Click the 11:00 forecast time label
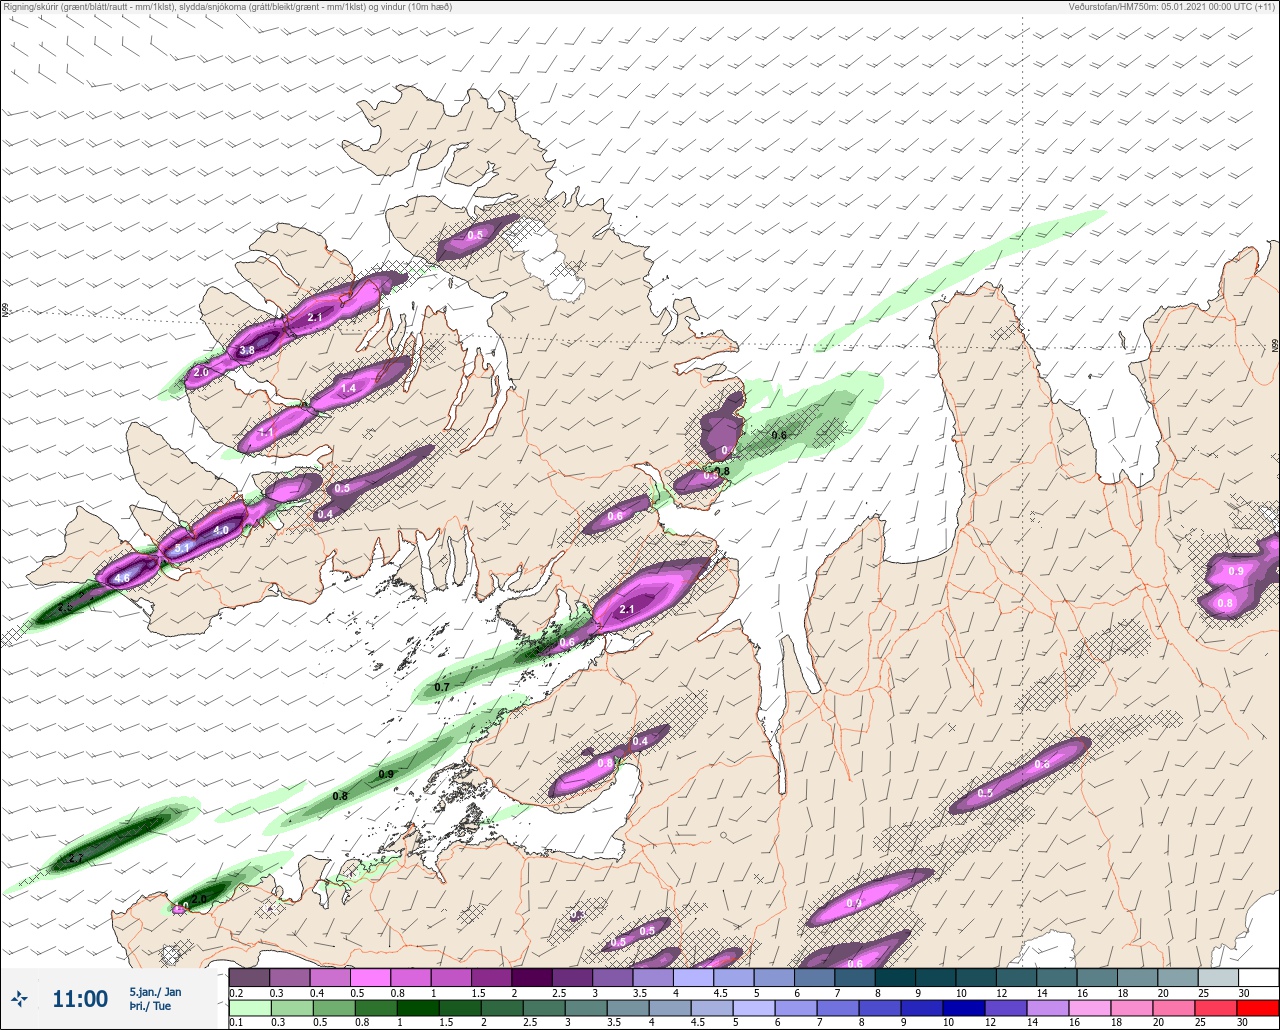 [80, 999]
